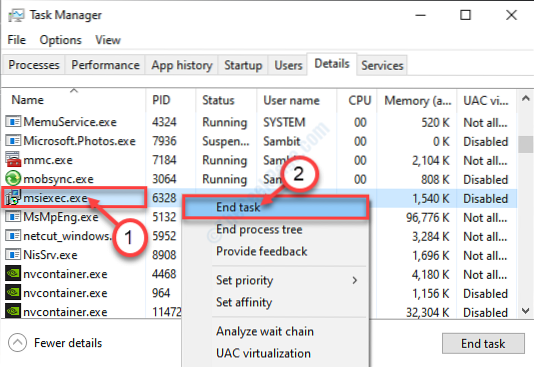This screenshot has height=367, width=534.
Task: Switch to the Startup tab
Action: (243, 65)
